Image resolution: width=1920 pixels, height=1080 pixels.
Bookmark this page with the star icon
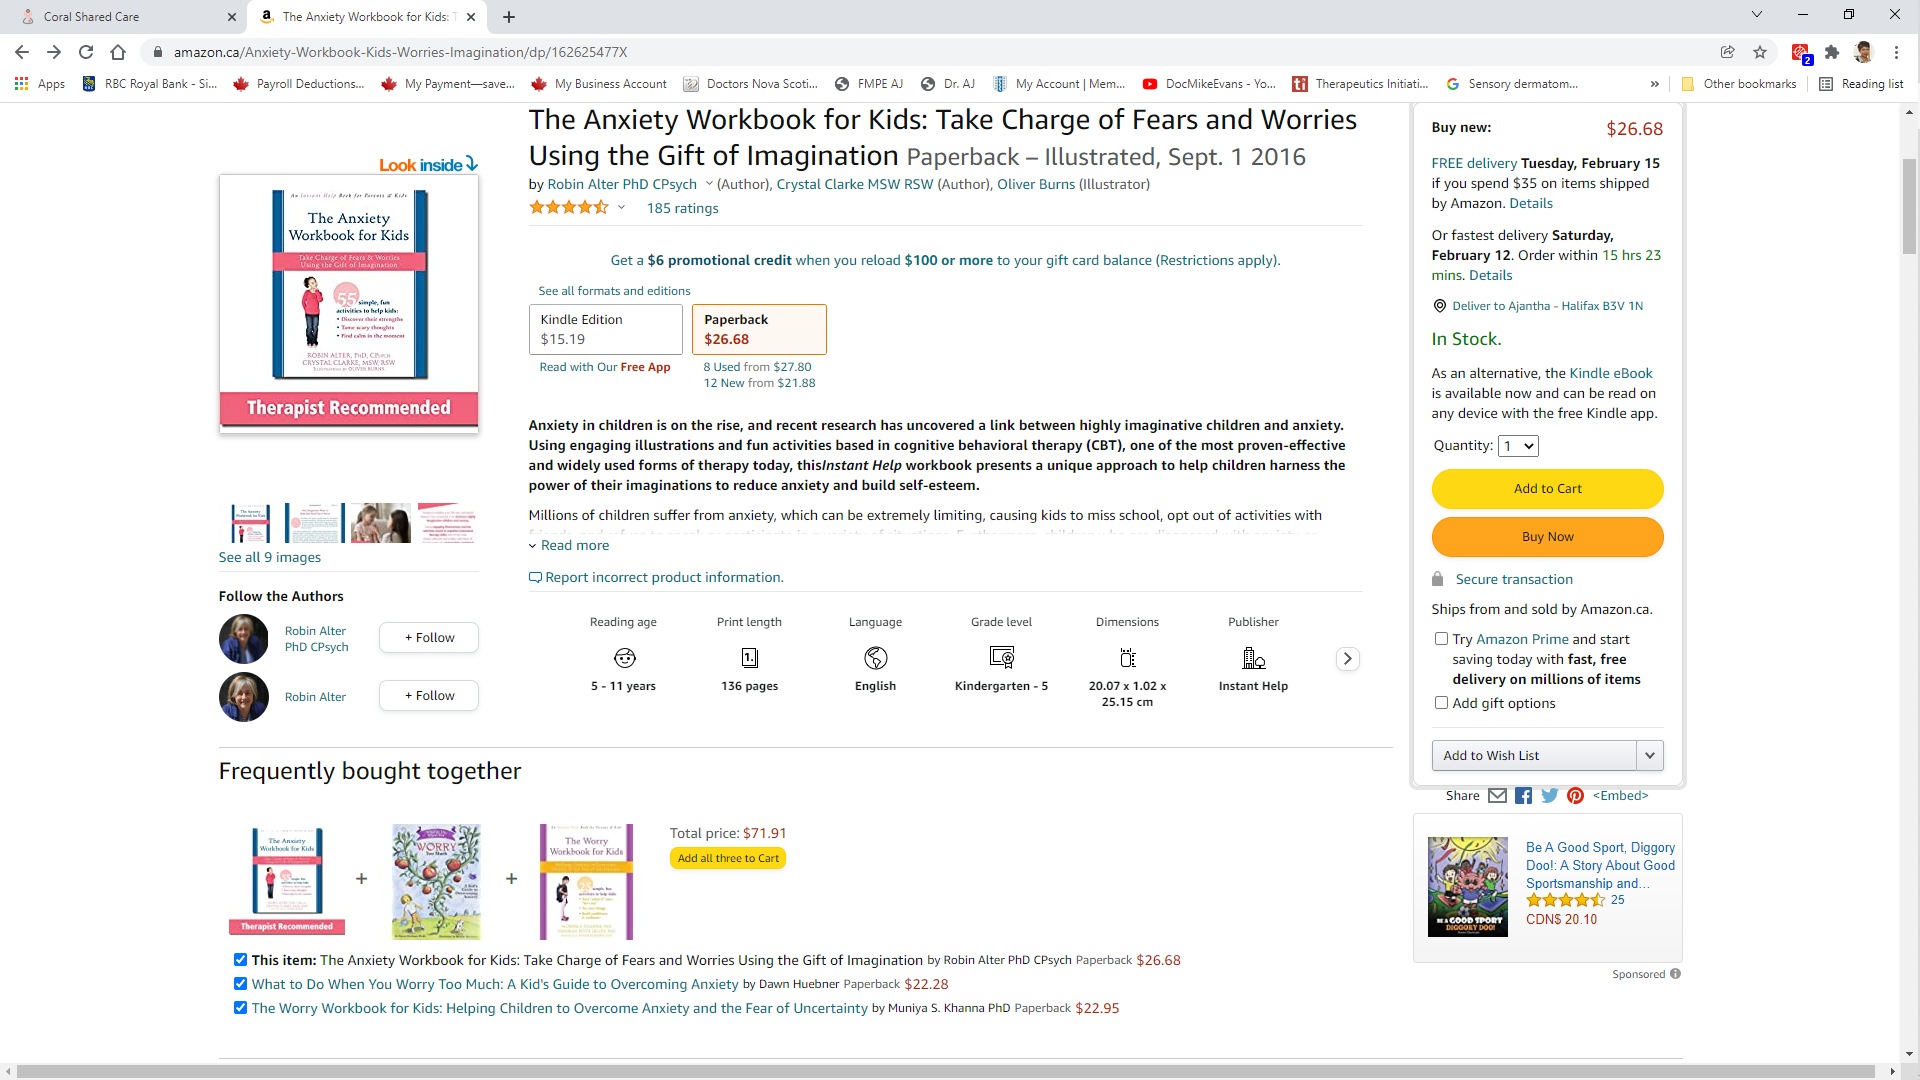coord(1760,52)
